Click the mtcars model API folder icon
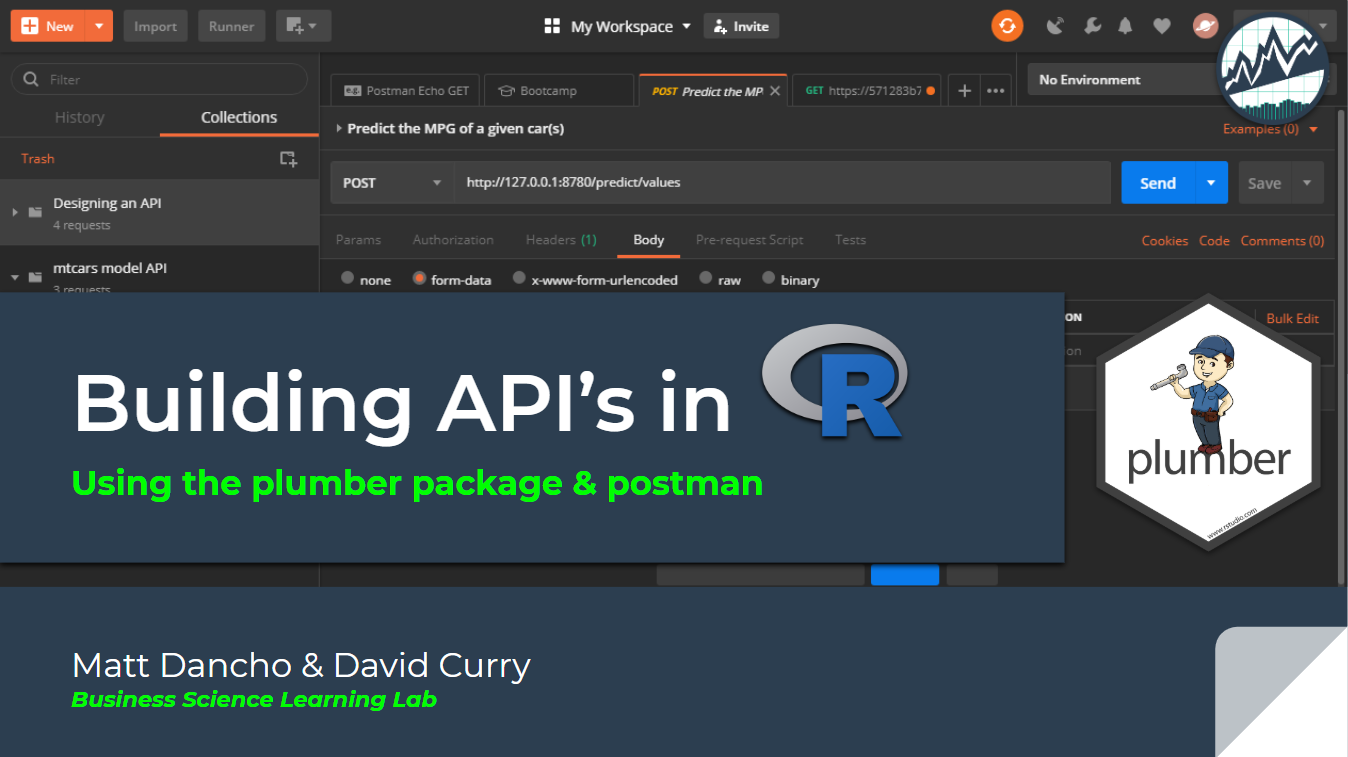The height and width of the screenshot is (757, 1348). tap(35, 277)
